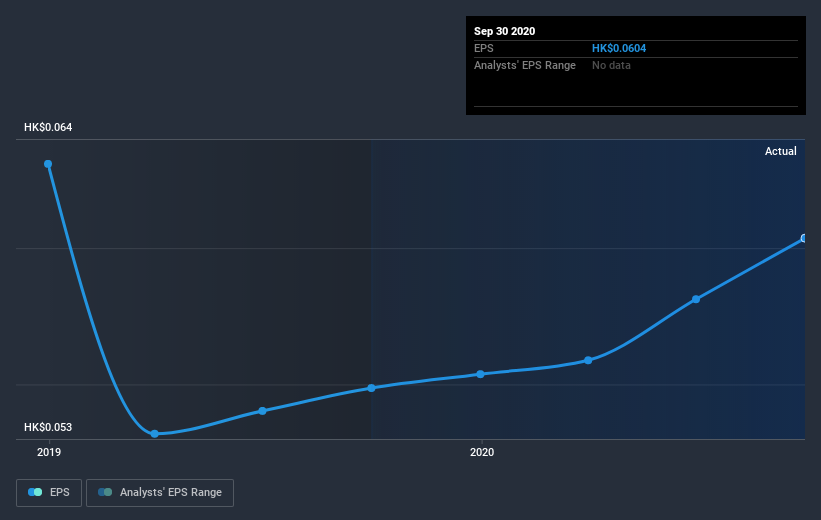Click the HK$0.053 y-axis label
821x520 pixels.
48,427
